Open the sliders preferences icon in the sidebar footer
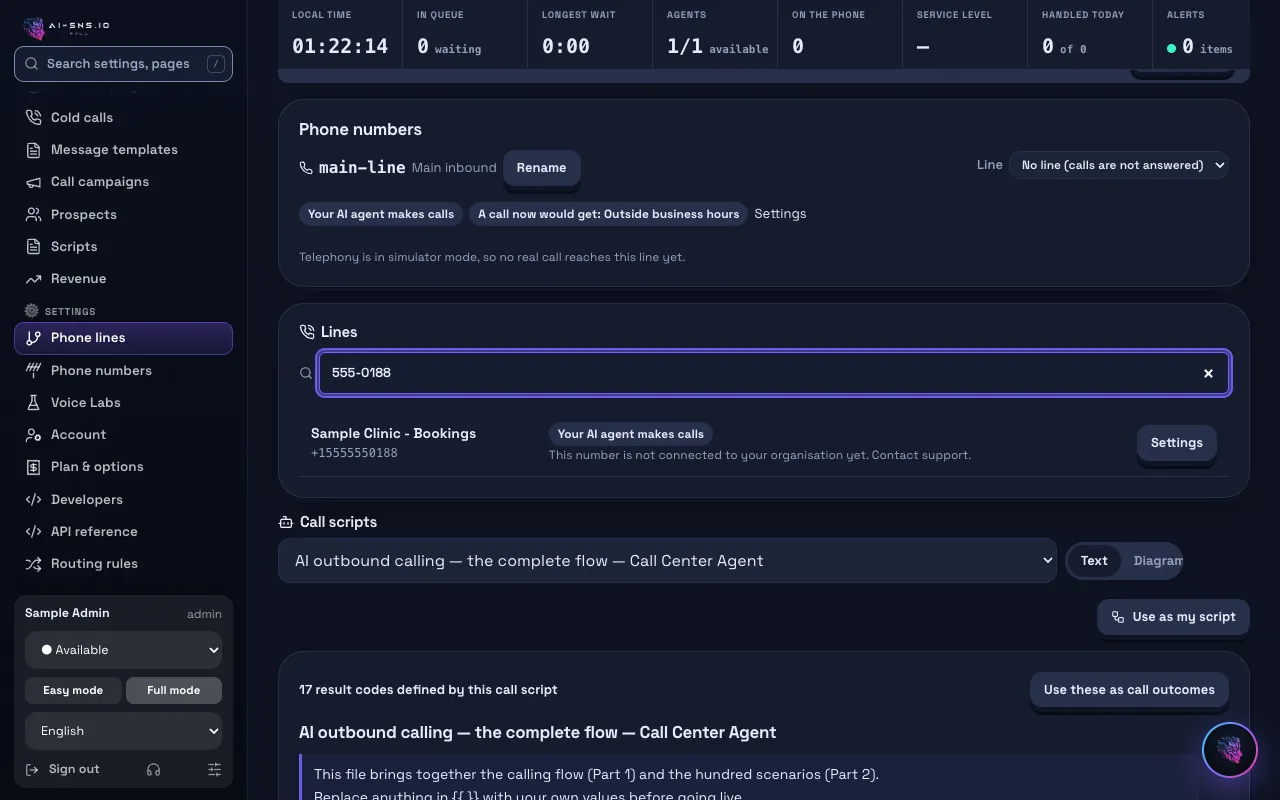The width and height of the screenshot is (1280, 800). point(214,769)
